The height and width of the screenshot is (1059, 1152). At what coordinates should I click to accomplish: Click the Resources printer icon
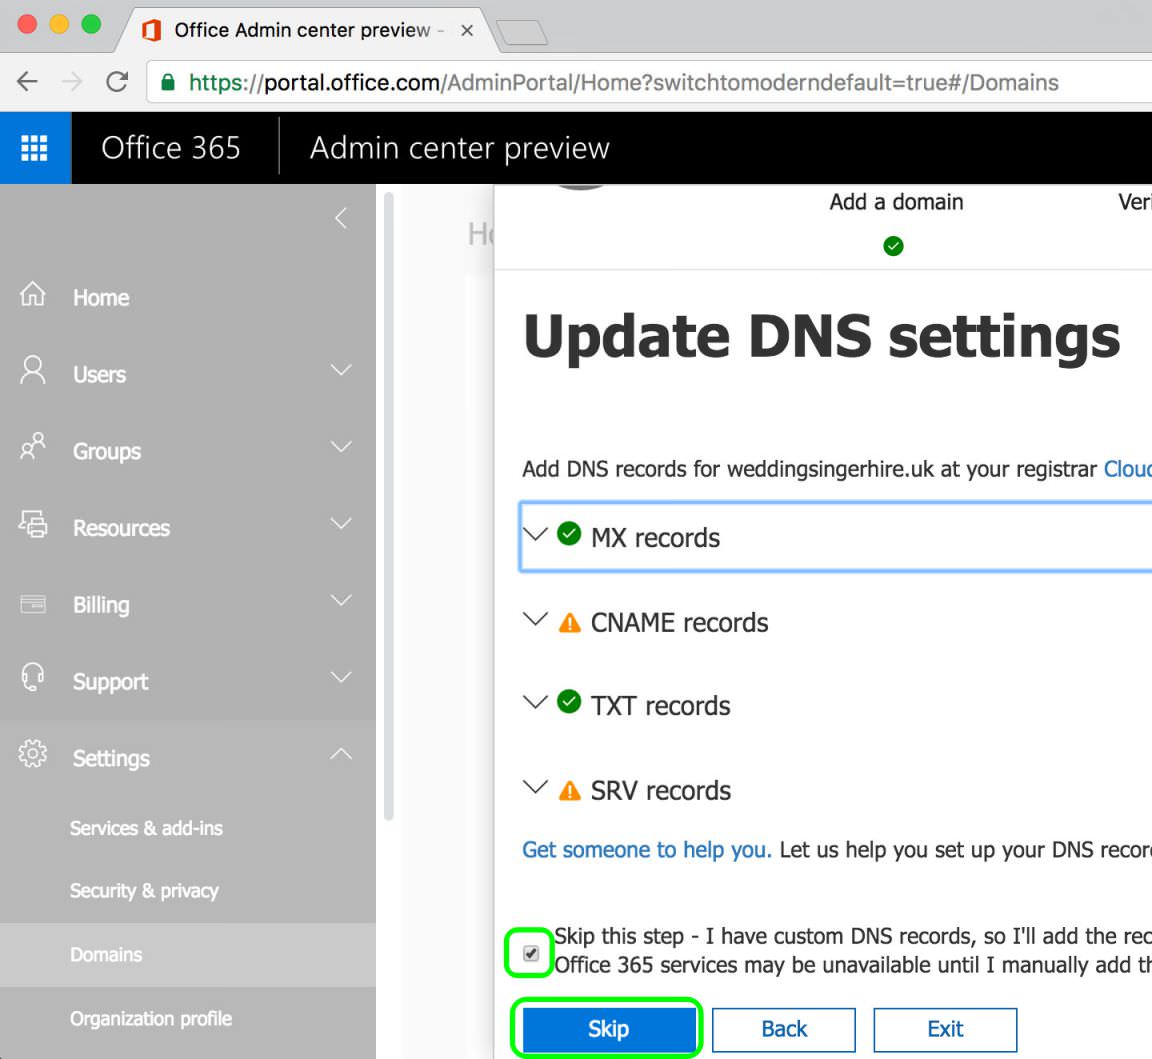click(x=33, y=524)
